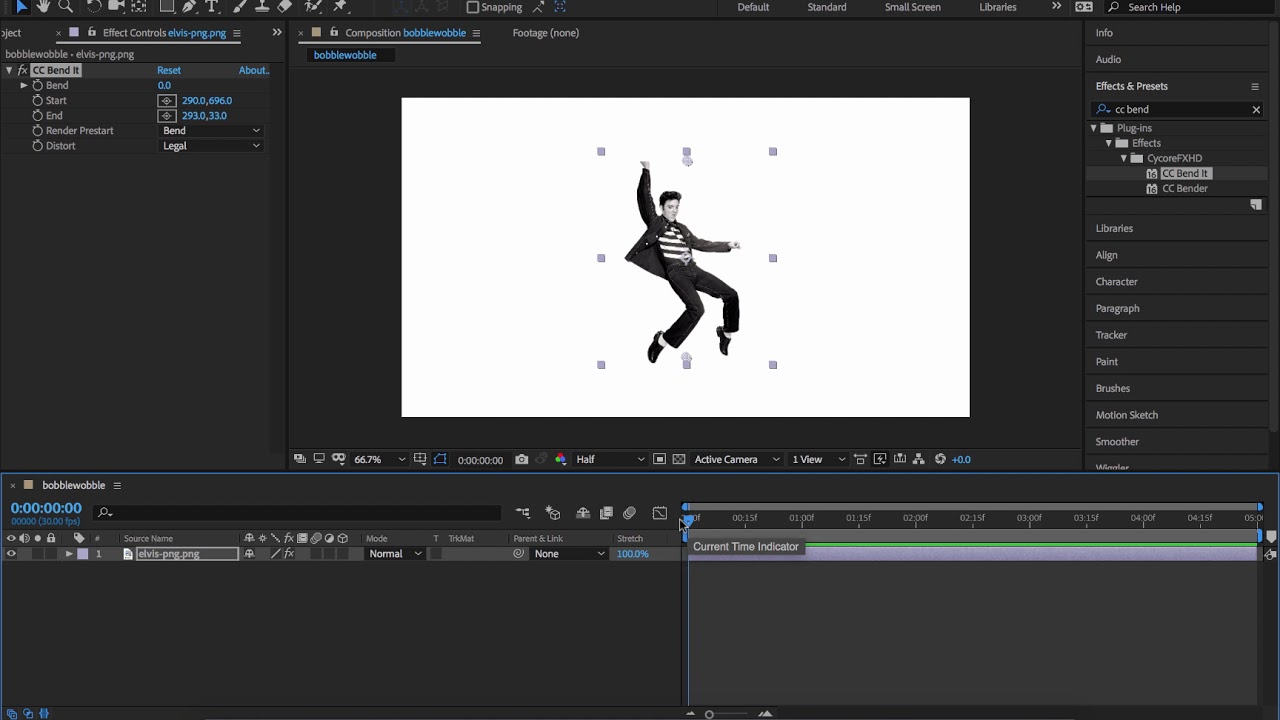1280x720 pixels.
Task: Expand the Bend property
Action: coord(24,86)
